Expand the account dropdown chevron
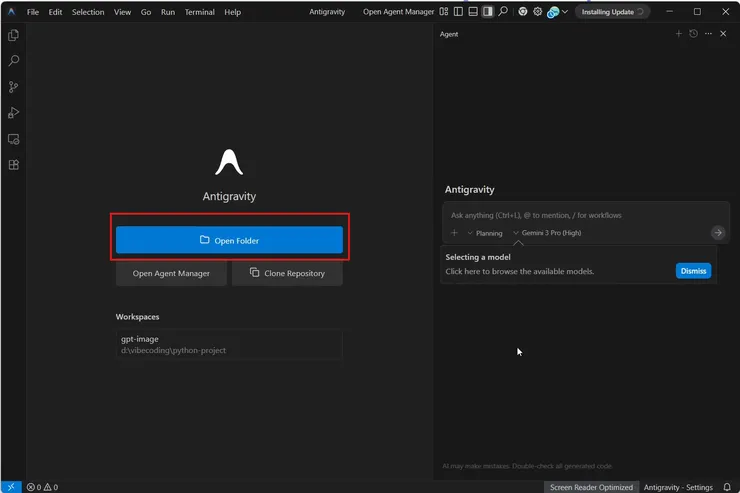The width and height of the screenshot is (740, 493). (x=565, y=12)
